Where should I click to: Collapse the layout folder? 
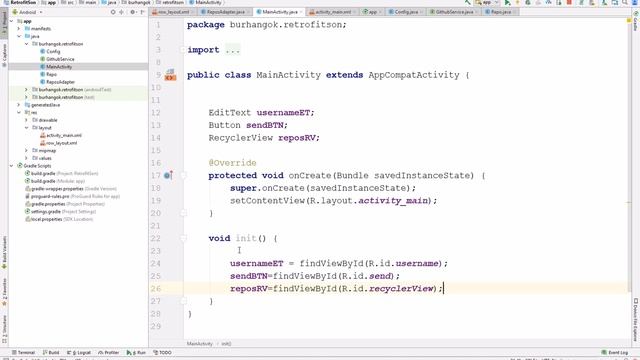pos(27,128)
